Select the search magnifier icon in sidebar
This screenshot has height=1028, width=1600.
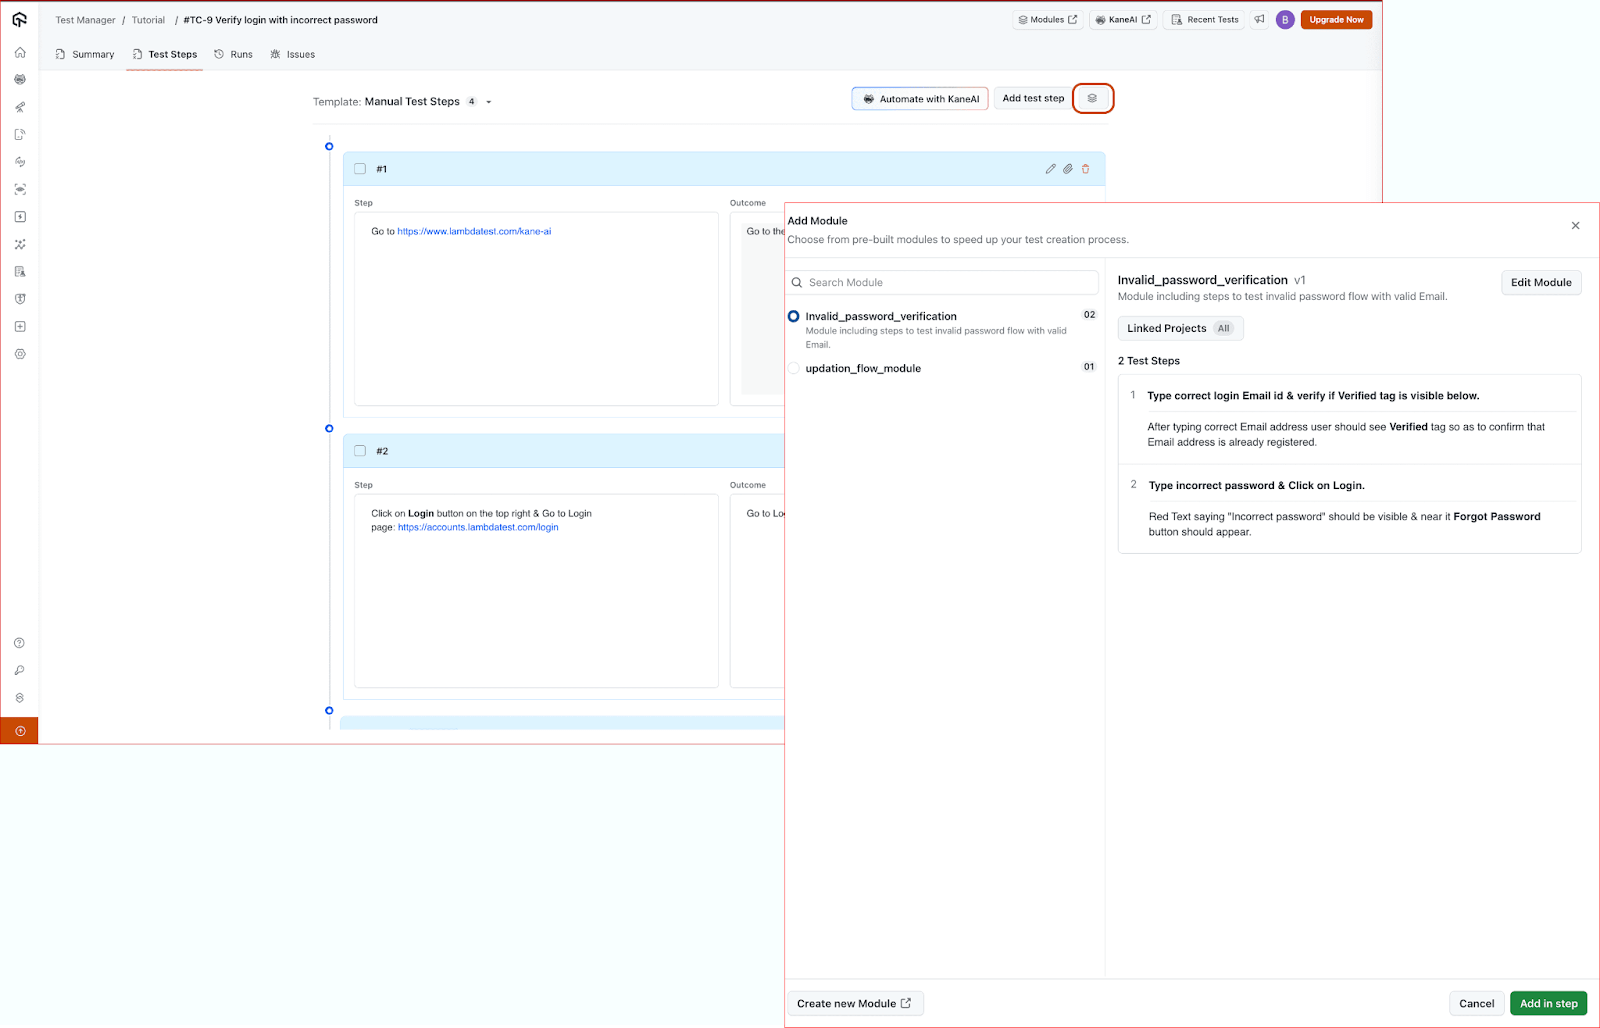point(19,670)
